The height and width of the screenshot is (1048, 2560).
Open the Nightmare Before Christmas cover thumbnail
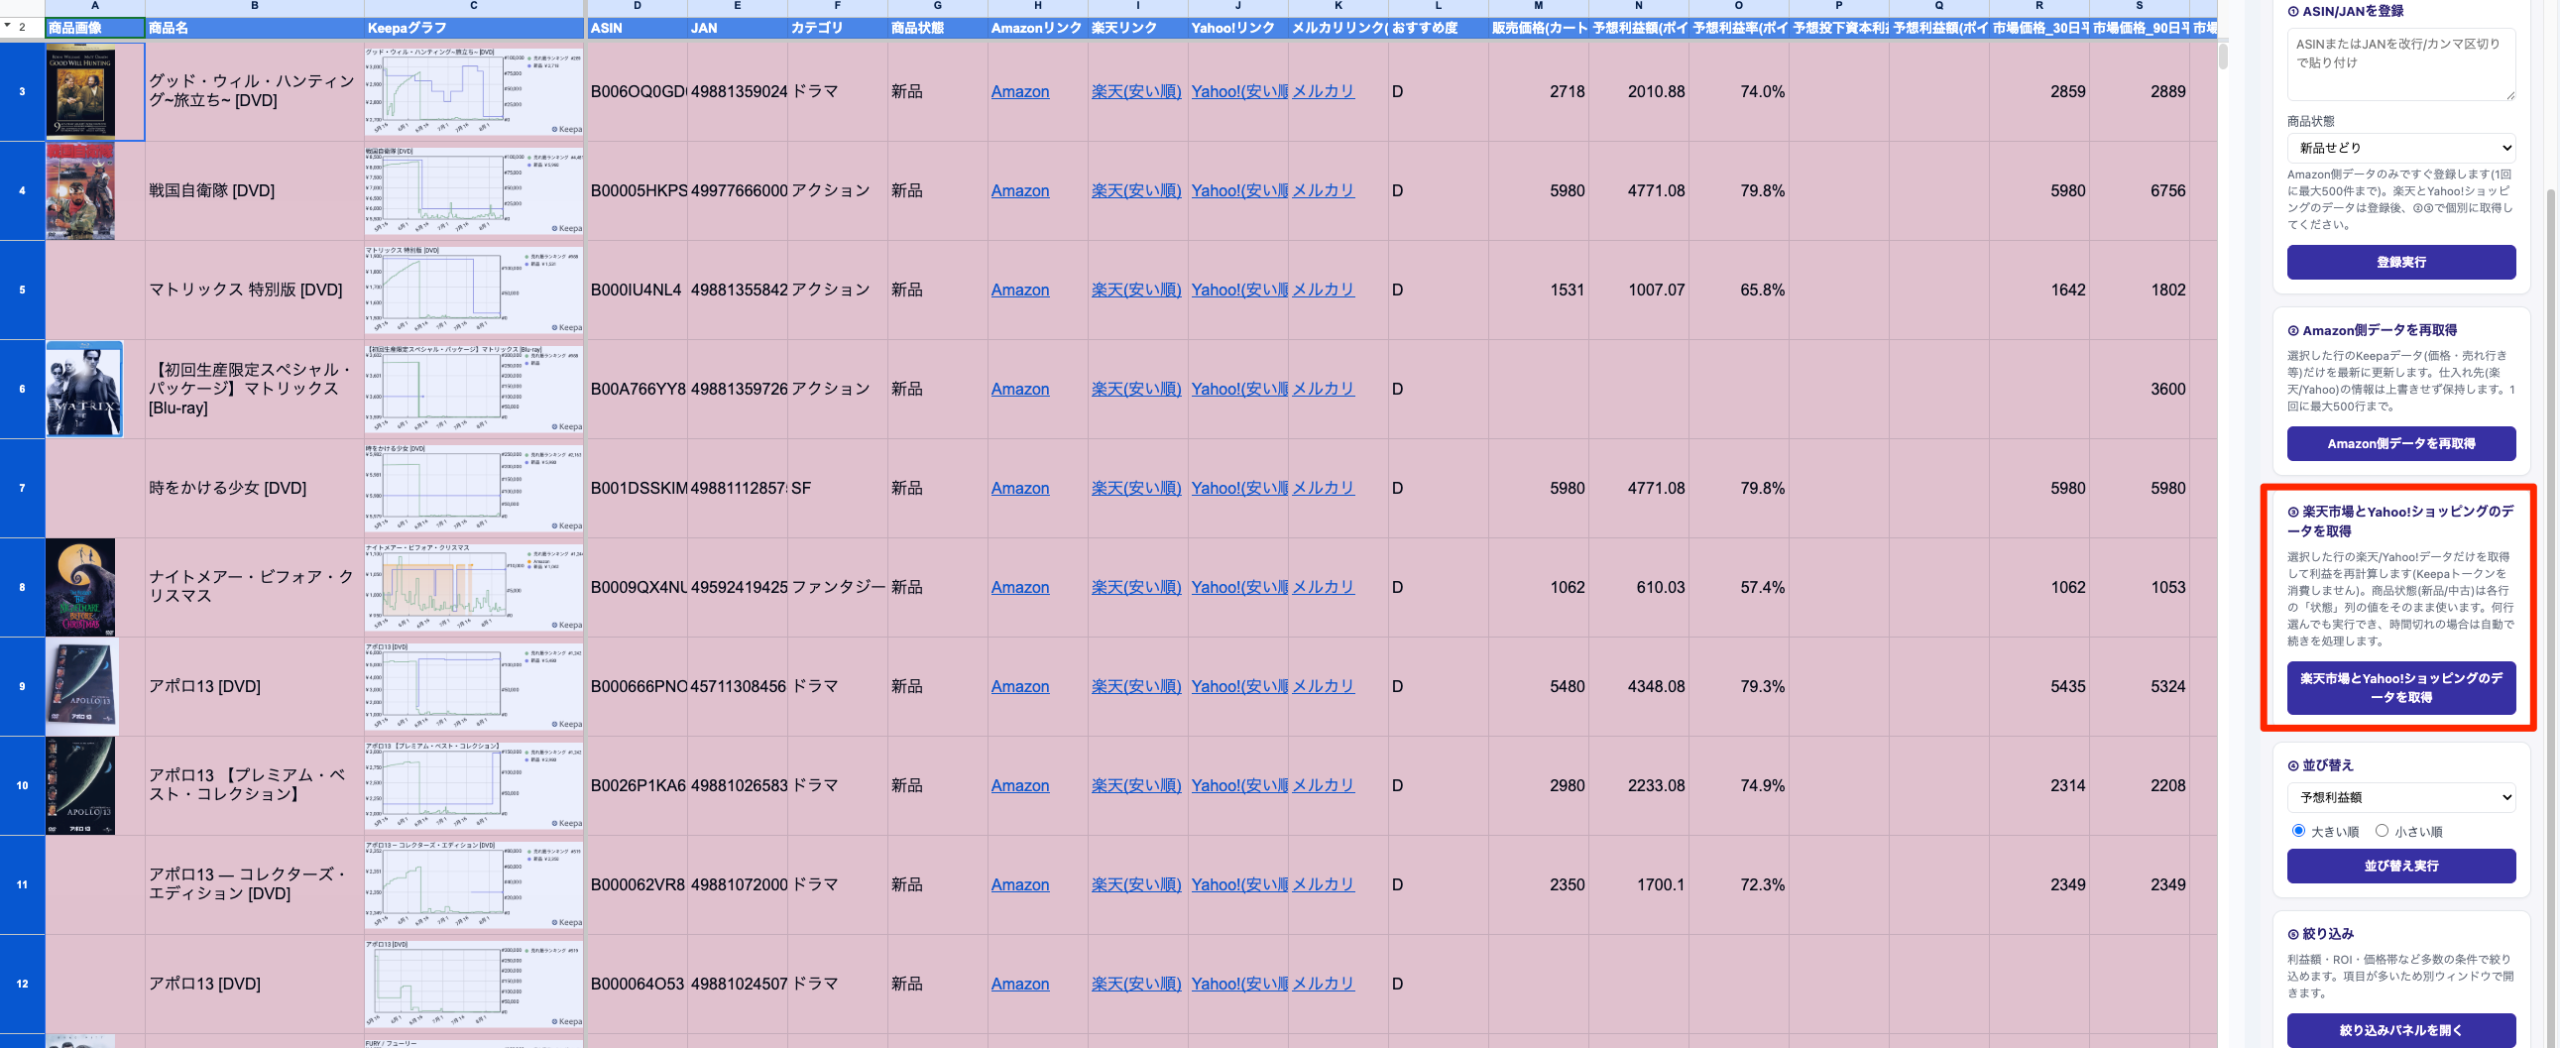tap(81, 587)
